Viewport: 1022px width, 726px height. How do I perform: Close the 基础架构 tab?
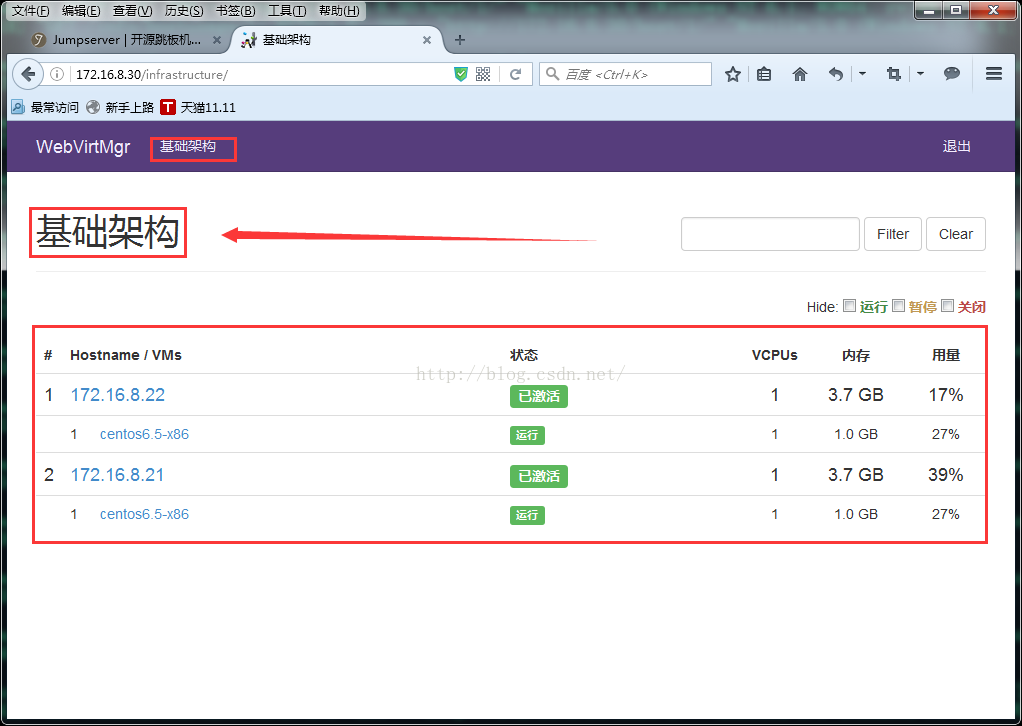tap(427, 40)
